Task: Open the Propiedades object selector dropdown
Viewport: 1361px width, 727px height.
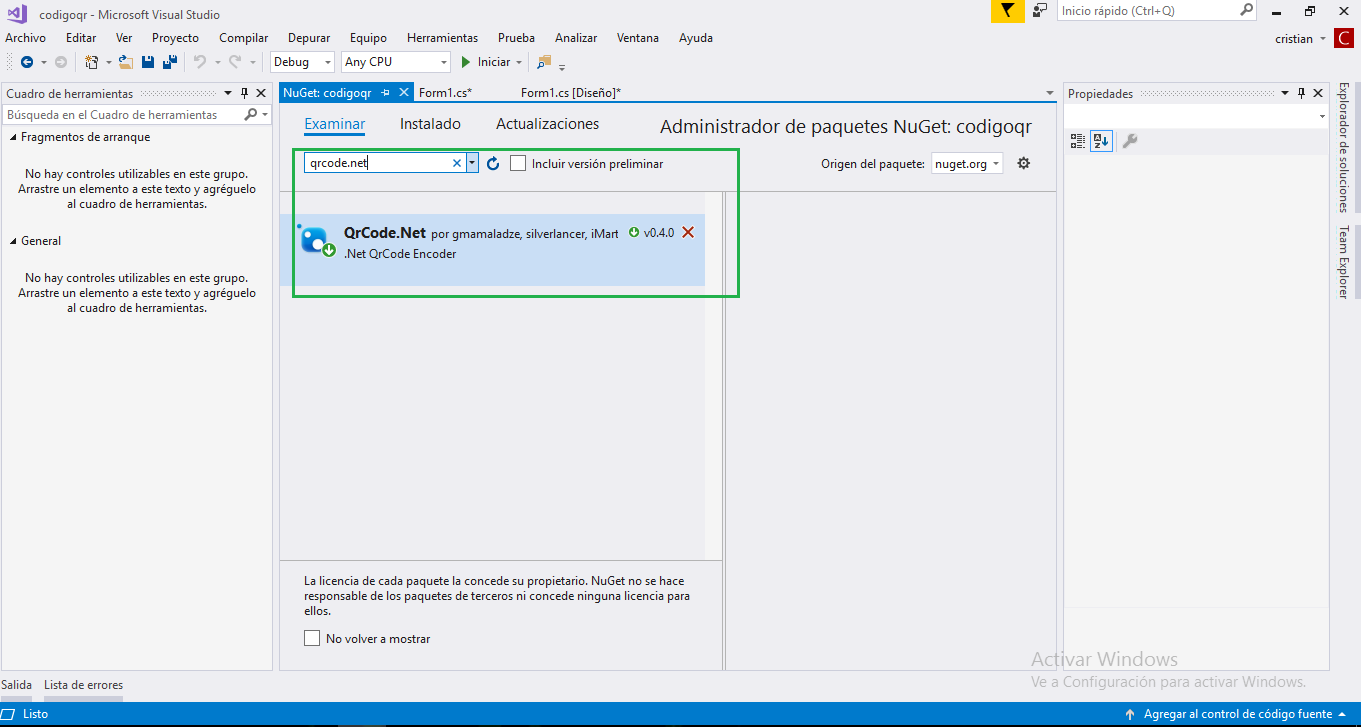Action: pyautogui.click(x=1321, y=117)
